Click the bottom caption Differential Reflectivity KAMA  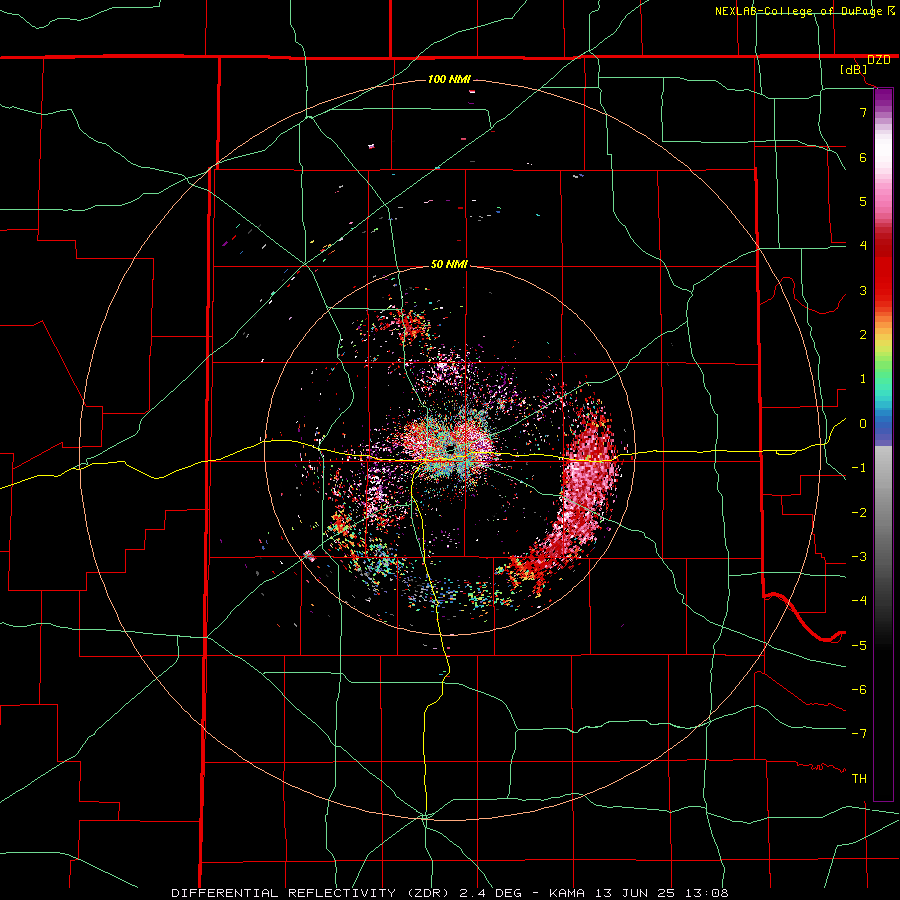click(449, 893)
